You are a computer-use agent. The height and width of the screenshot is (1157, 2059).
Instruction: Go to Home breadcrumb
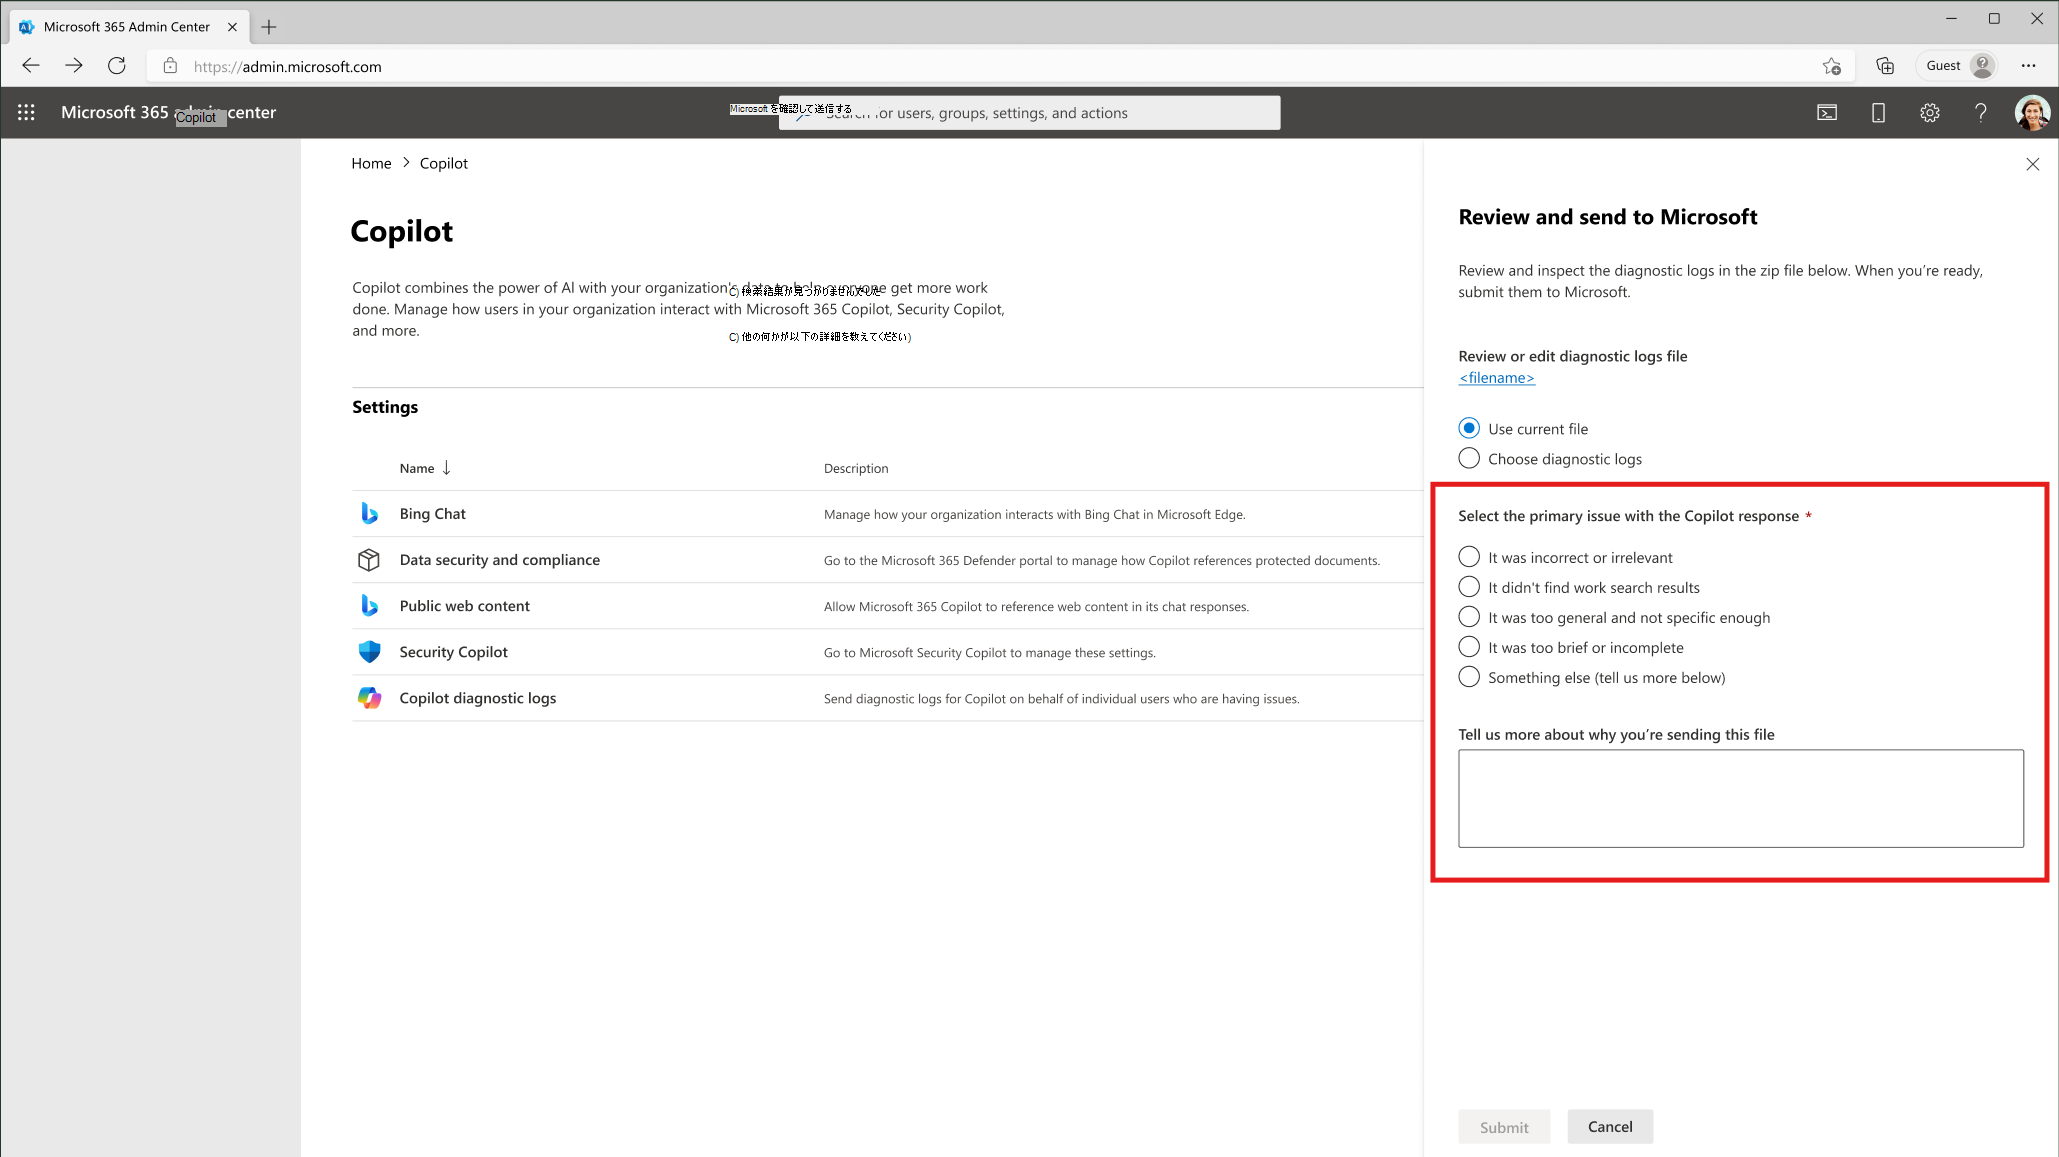[x=371, y=163]
